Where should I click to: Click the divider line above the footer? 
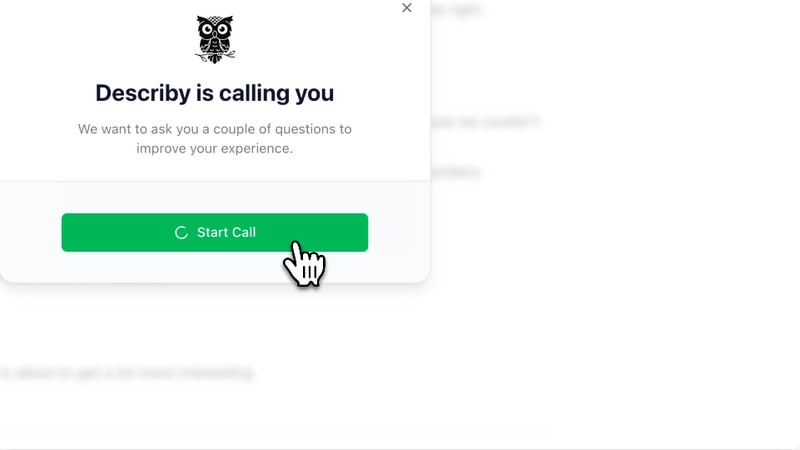[x=215, y=181]
